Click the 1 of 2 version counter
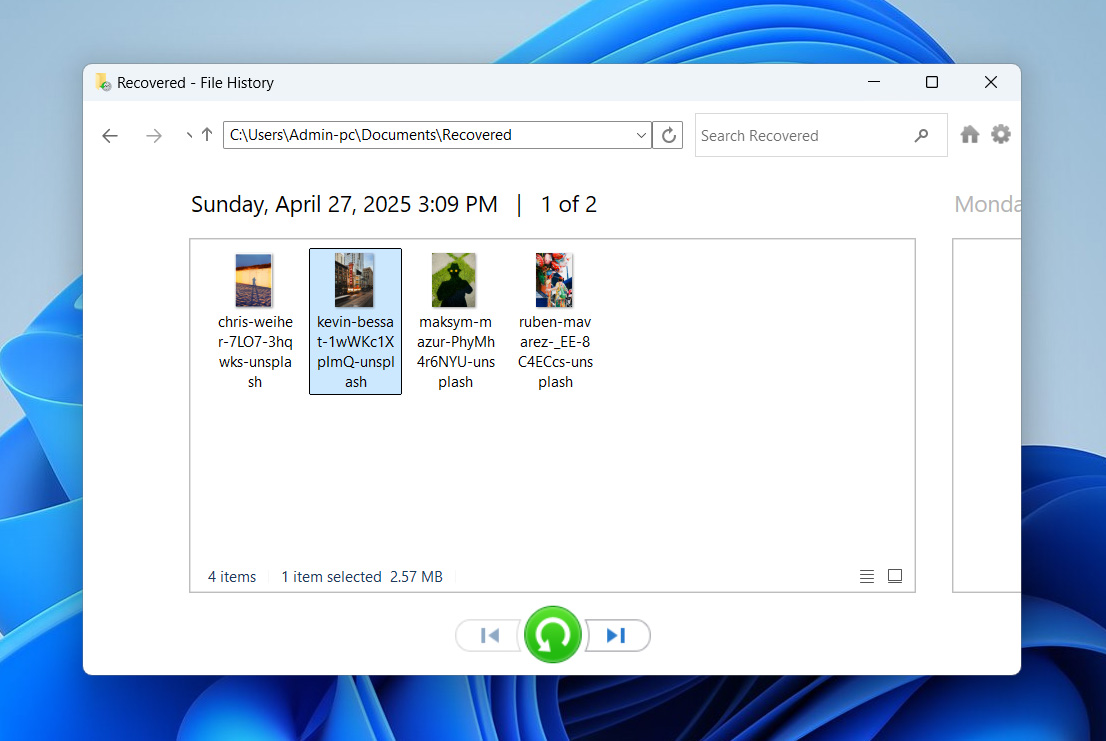This screenshot has height=741, width=1106. click(569, 204)
